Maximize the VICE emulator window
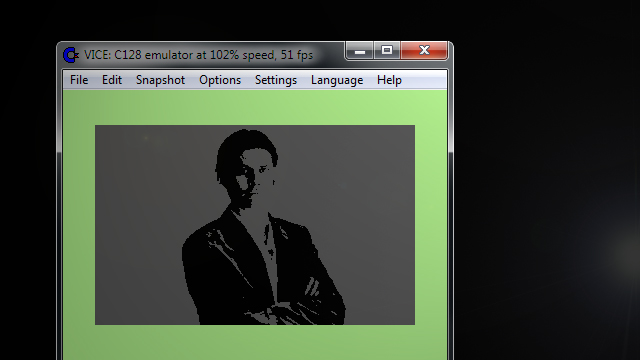This screenshot has width=640, height=360. [x=387, y=51]
